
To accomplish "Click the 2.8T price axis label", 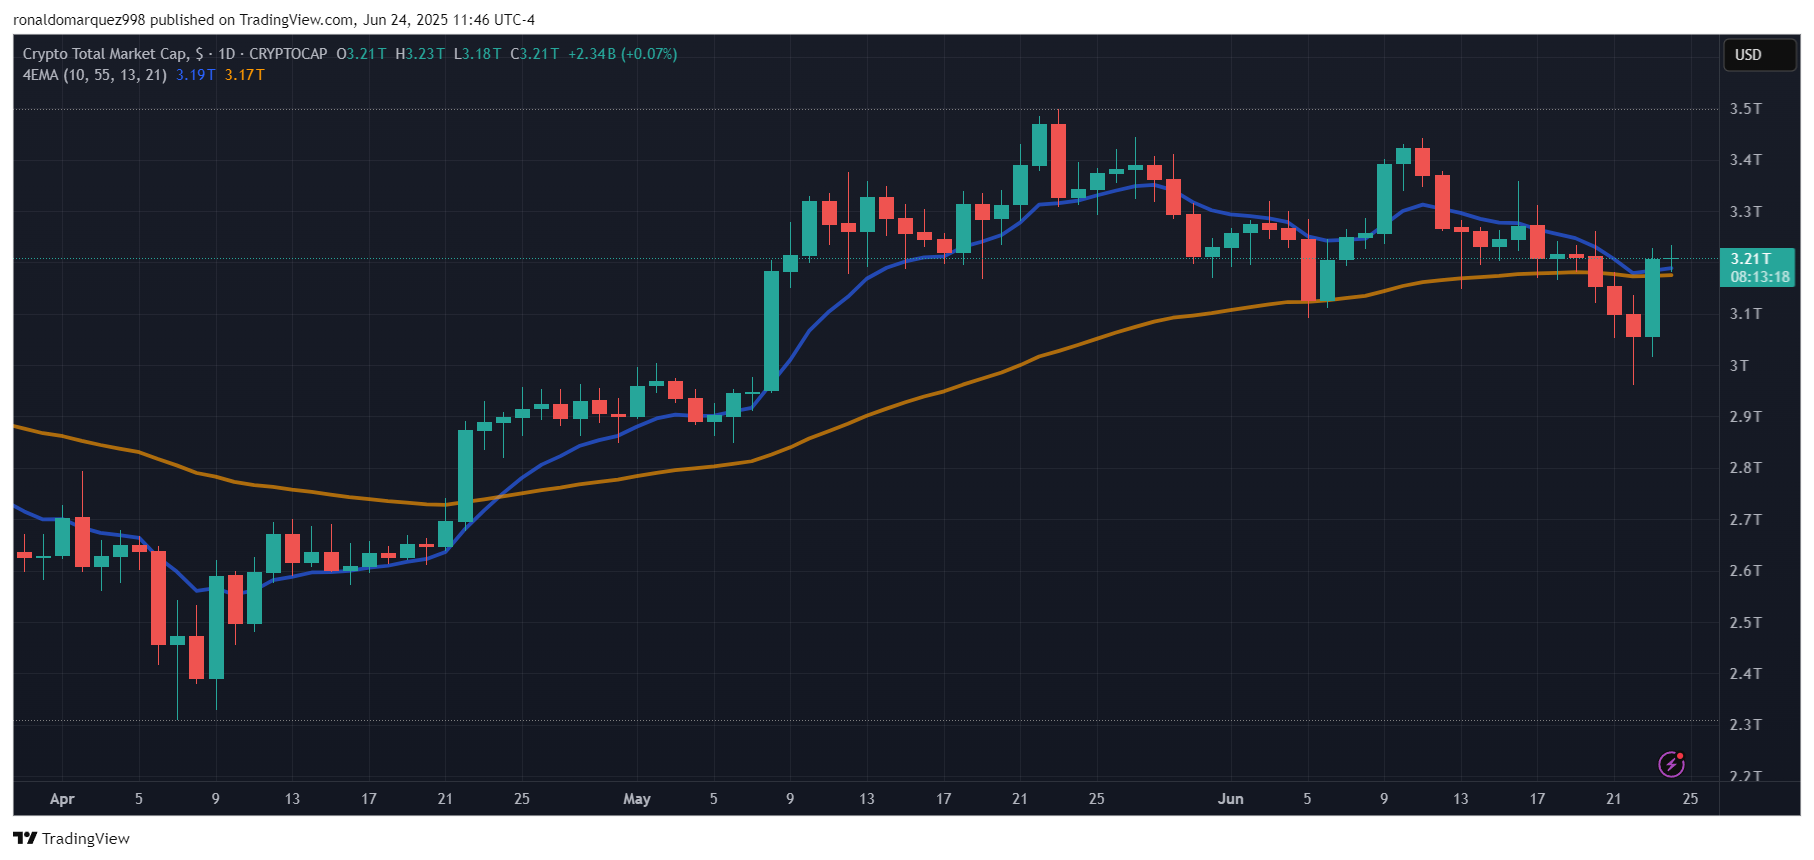I will pos(1746,468).
